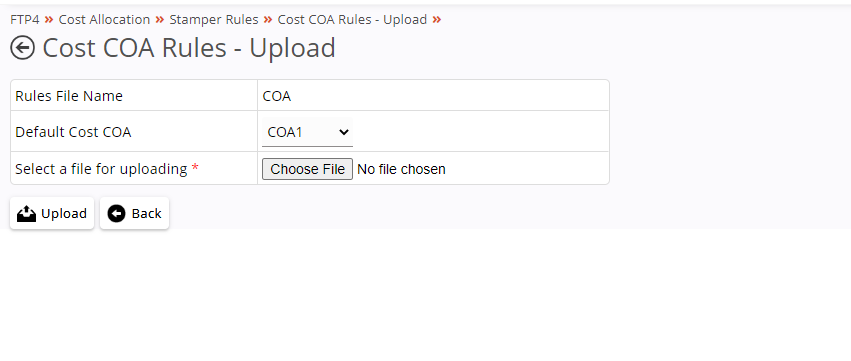The width and height of the screenshot is (851, 361).
Task: Click the 'Select a file for uploading' label
Action: [x=101, y=169]
